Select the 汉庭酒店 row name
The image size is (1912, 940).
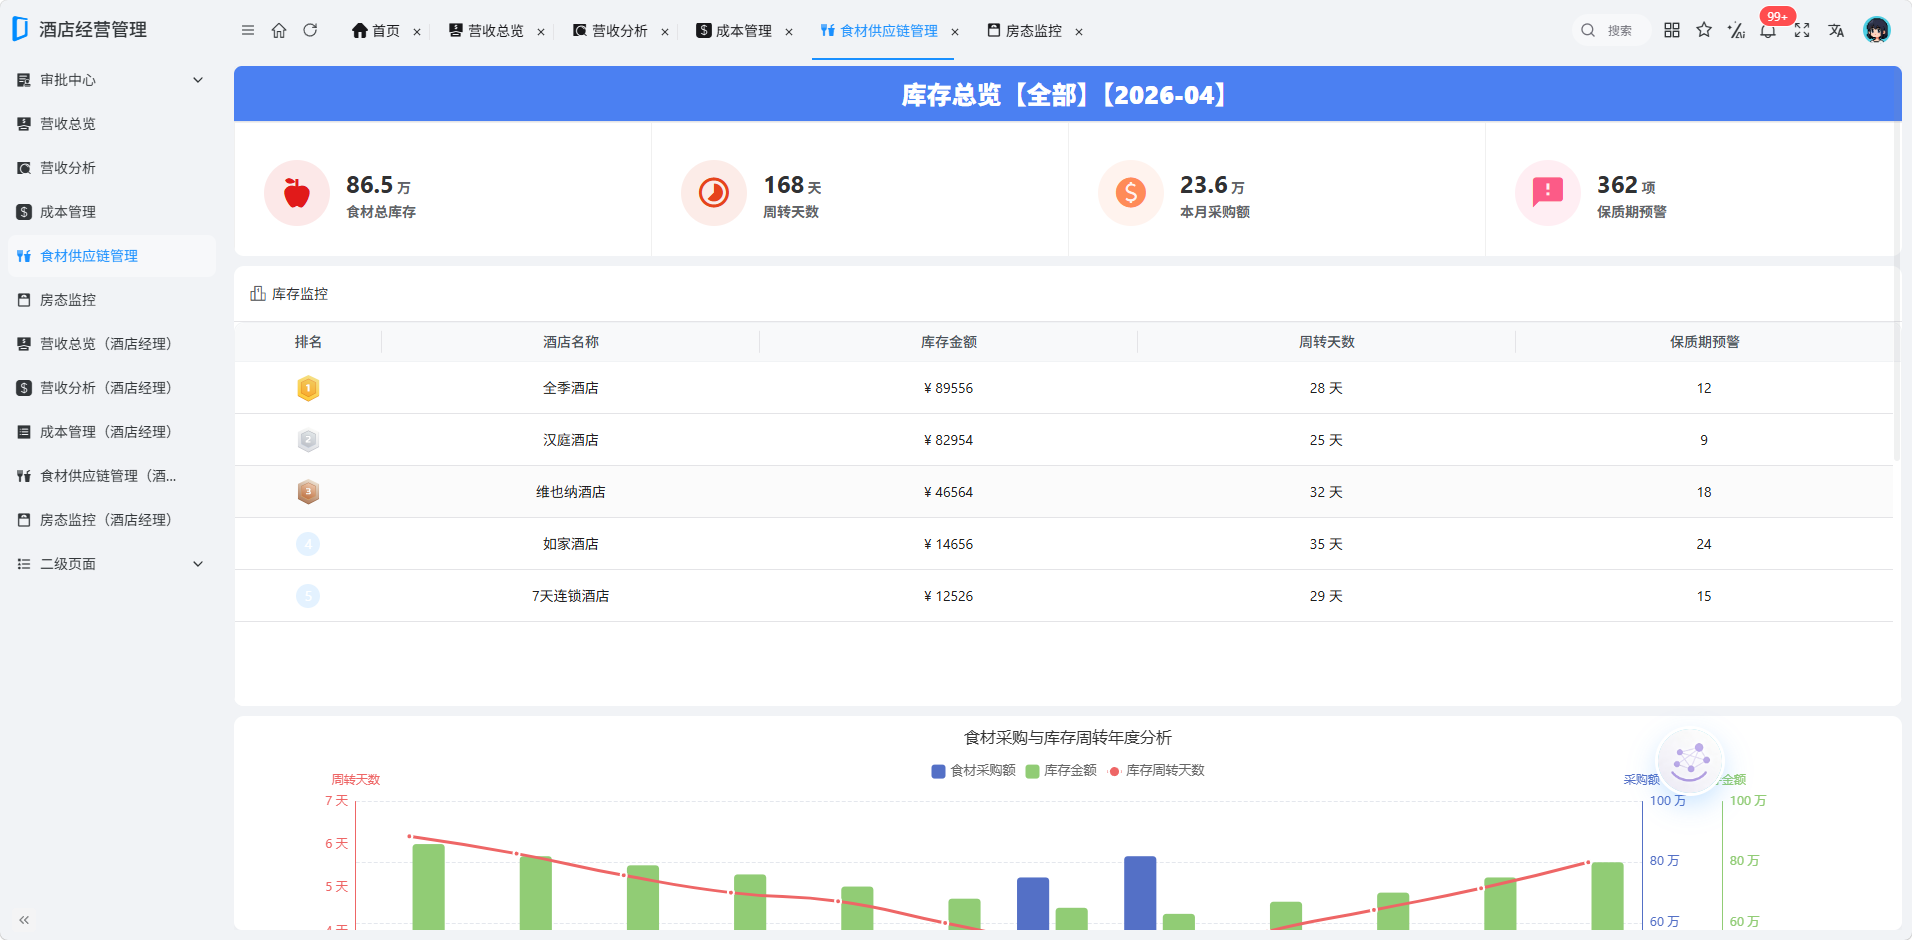click(571, 440)
